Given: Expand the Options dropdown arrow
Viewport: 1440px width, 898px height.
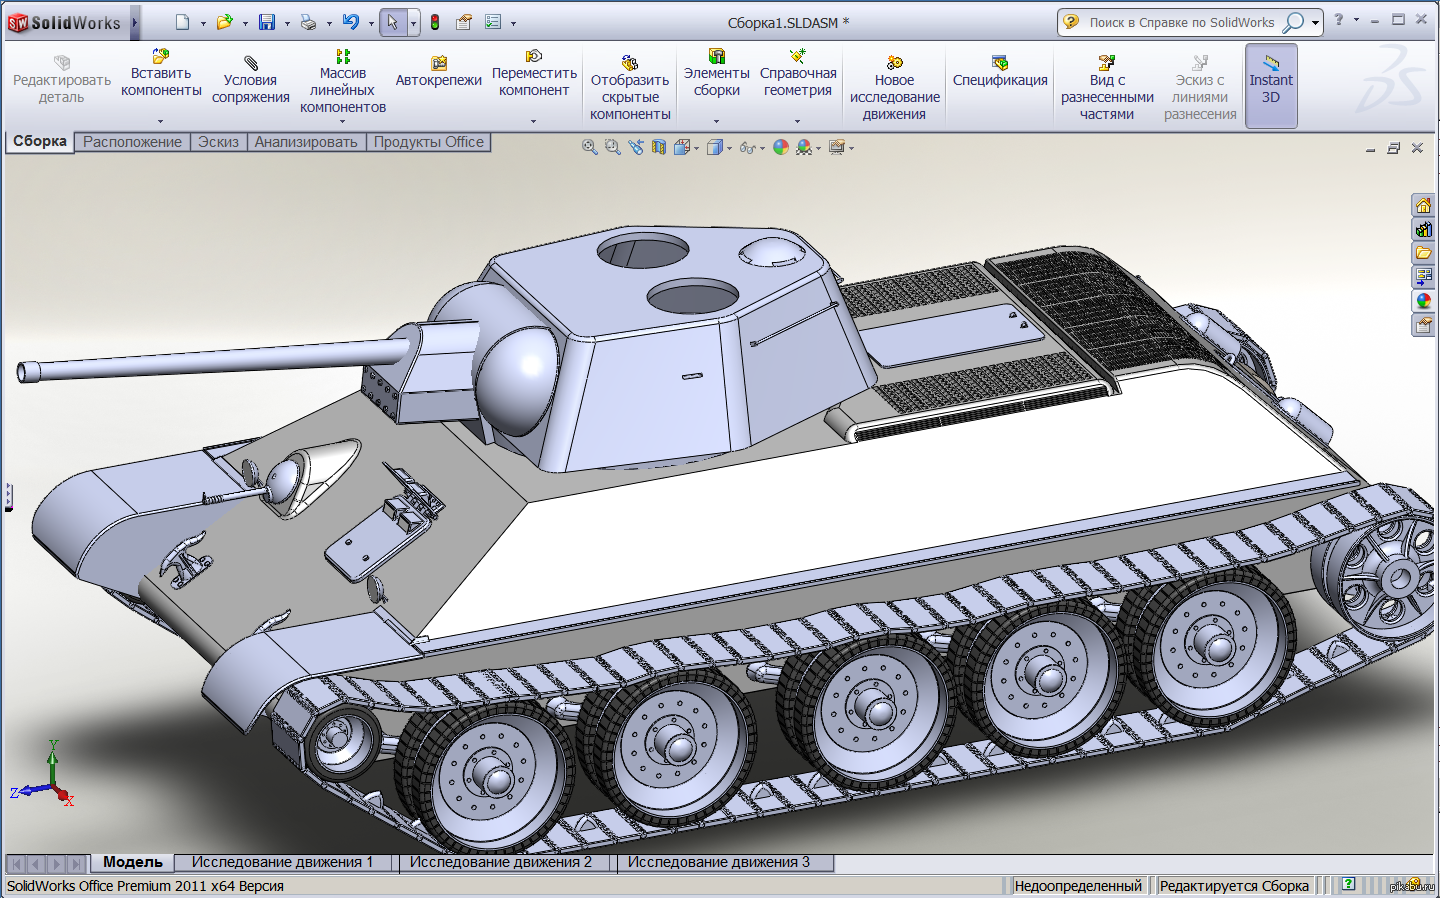Looking at the screenshot, I should click(x=514, y=23).
